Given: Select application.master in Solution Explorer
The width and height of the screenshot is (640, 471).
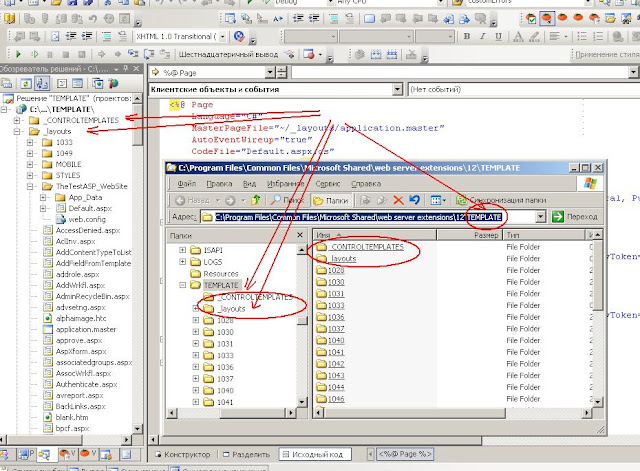Looking at the screenshot, I should (86, 329).
